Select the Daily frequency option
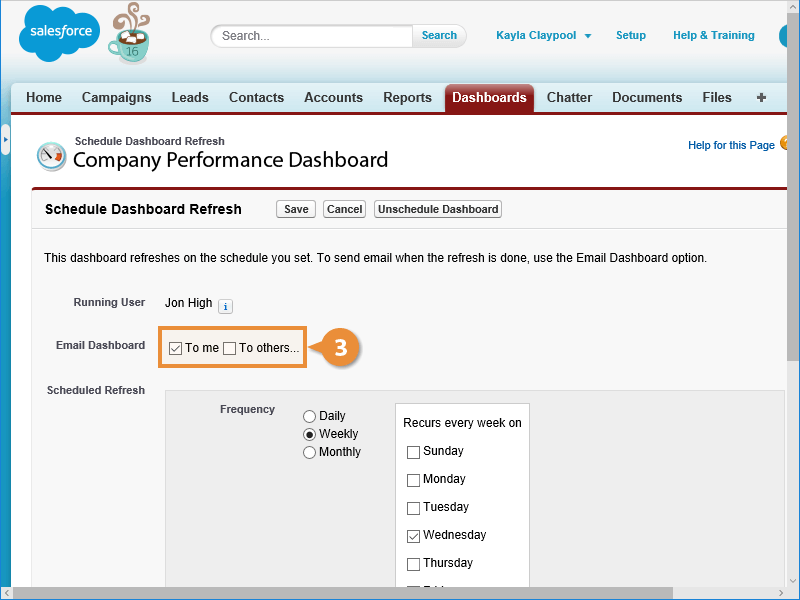This screenshot has width=800, height=600. 309,416
